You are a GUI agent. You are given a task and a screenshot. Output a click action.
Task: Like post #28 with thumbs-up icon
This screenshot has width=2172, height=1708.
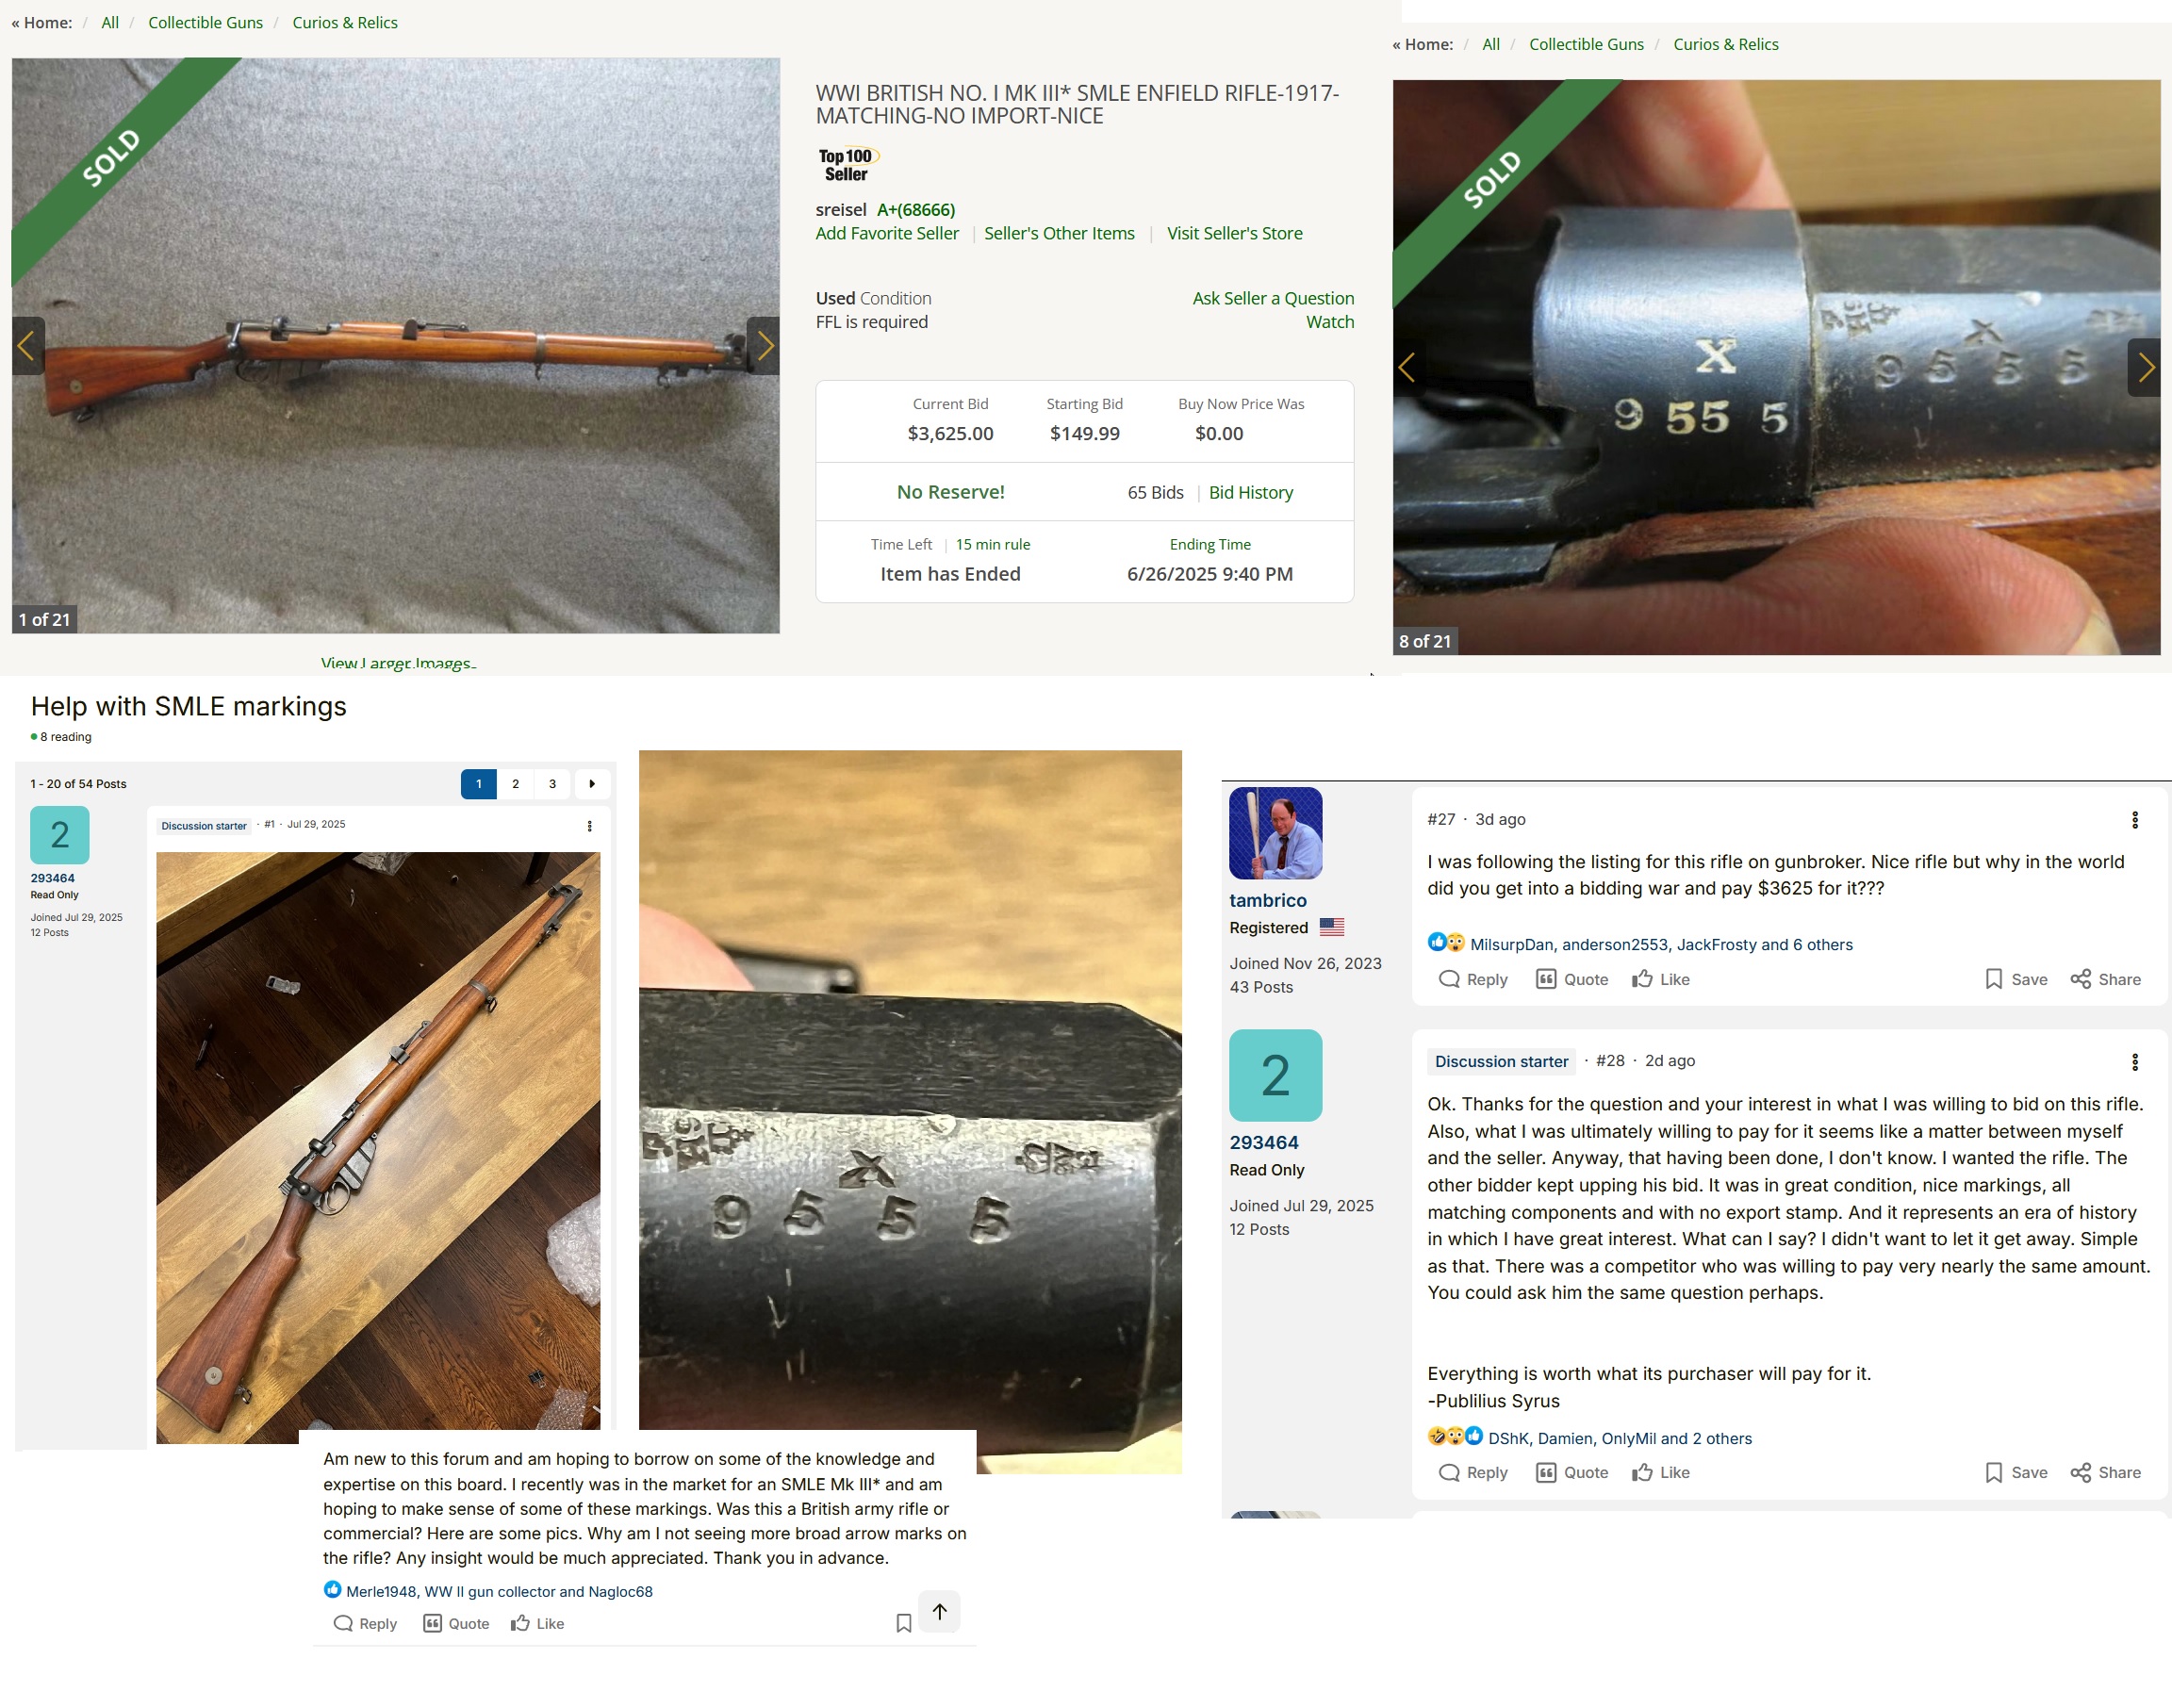click(1660, 1472)
